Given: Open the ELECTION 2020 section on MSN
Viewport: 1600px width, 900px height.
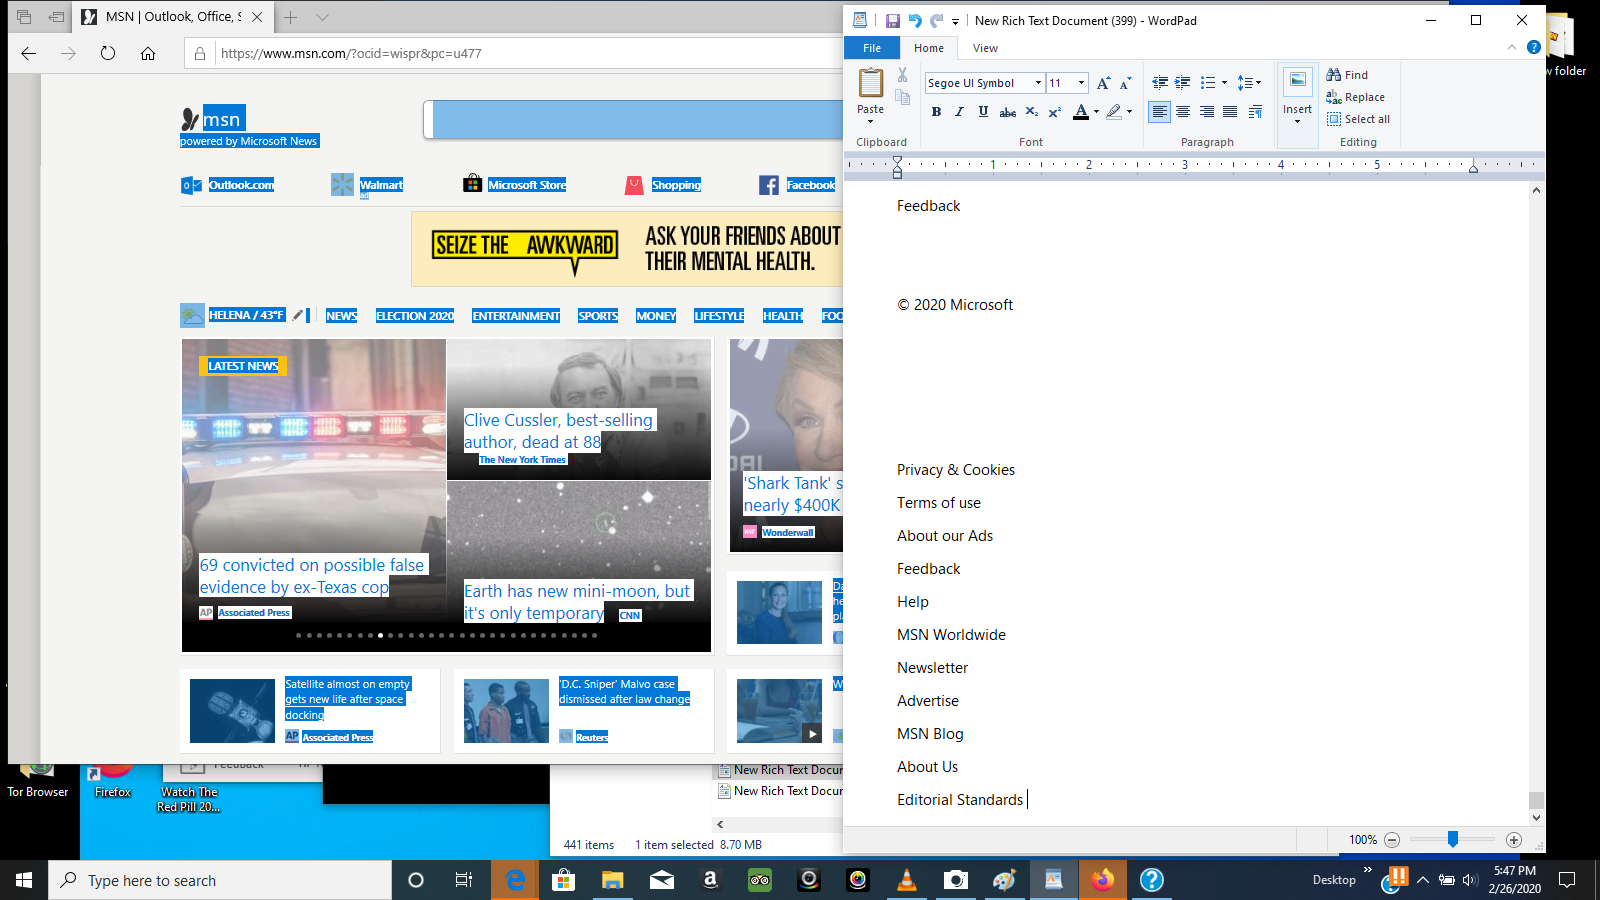Looking at the screenshot, I should [415, 316].
